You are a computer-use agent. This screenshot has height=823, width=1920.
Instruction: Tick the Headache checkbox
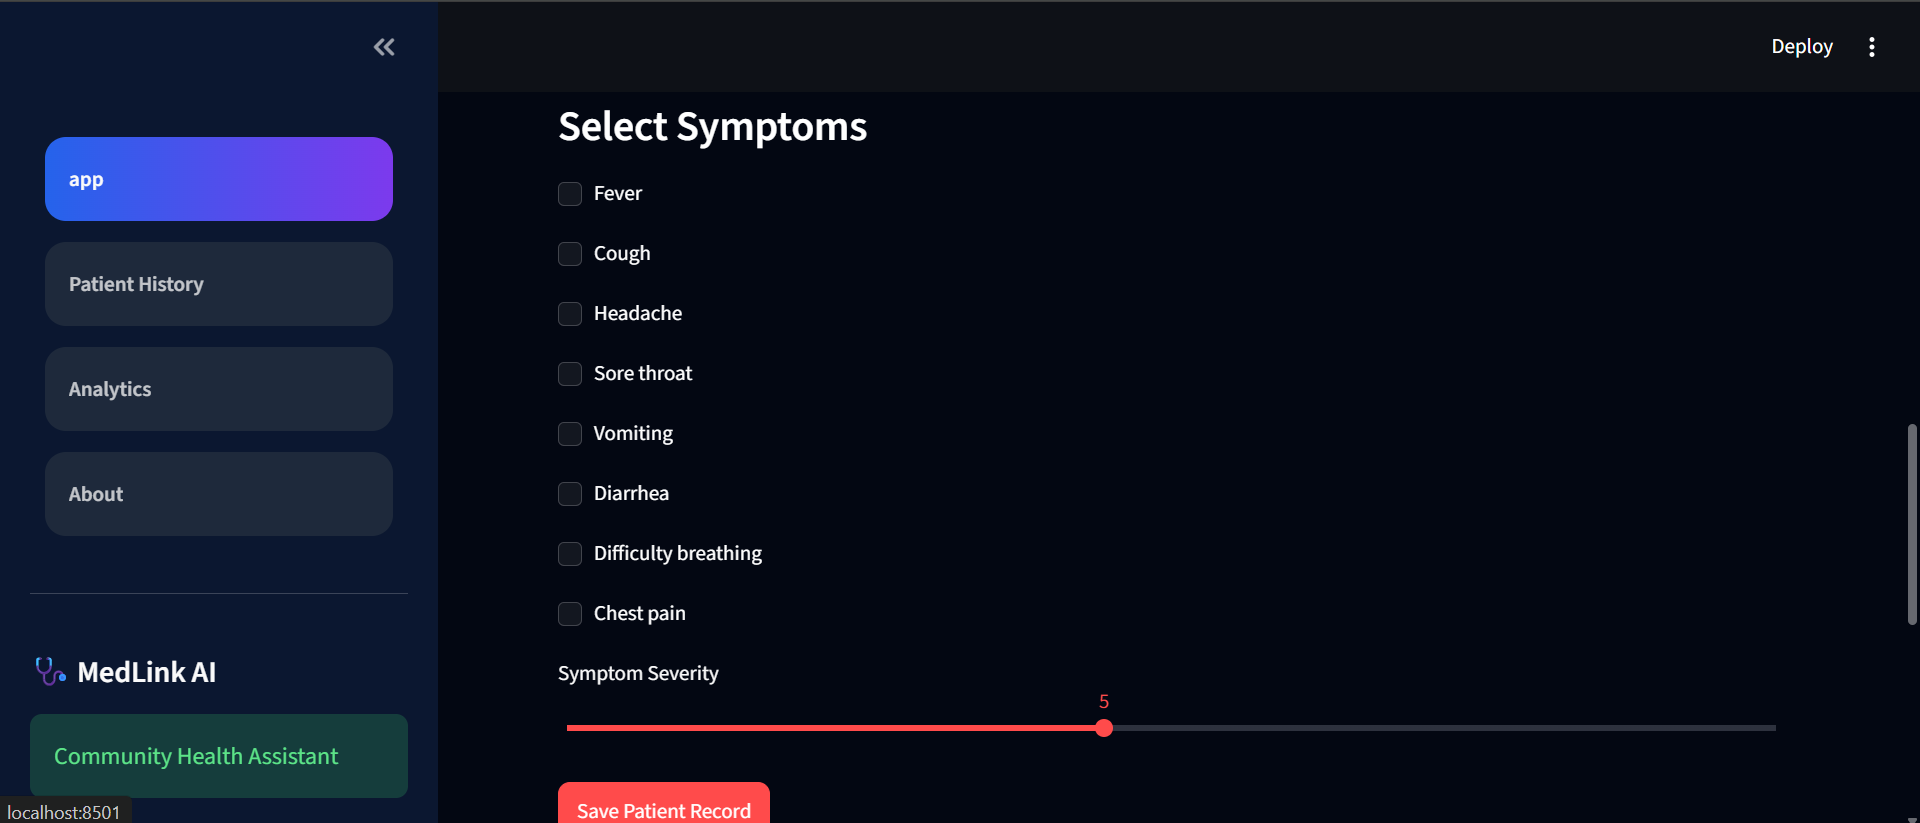[570, 314]
